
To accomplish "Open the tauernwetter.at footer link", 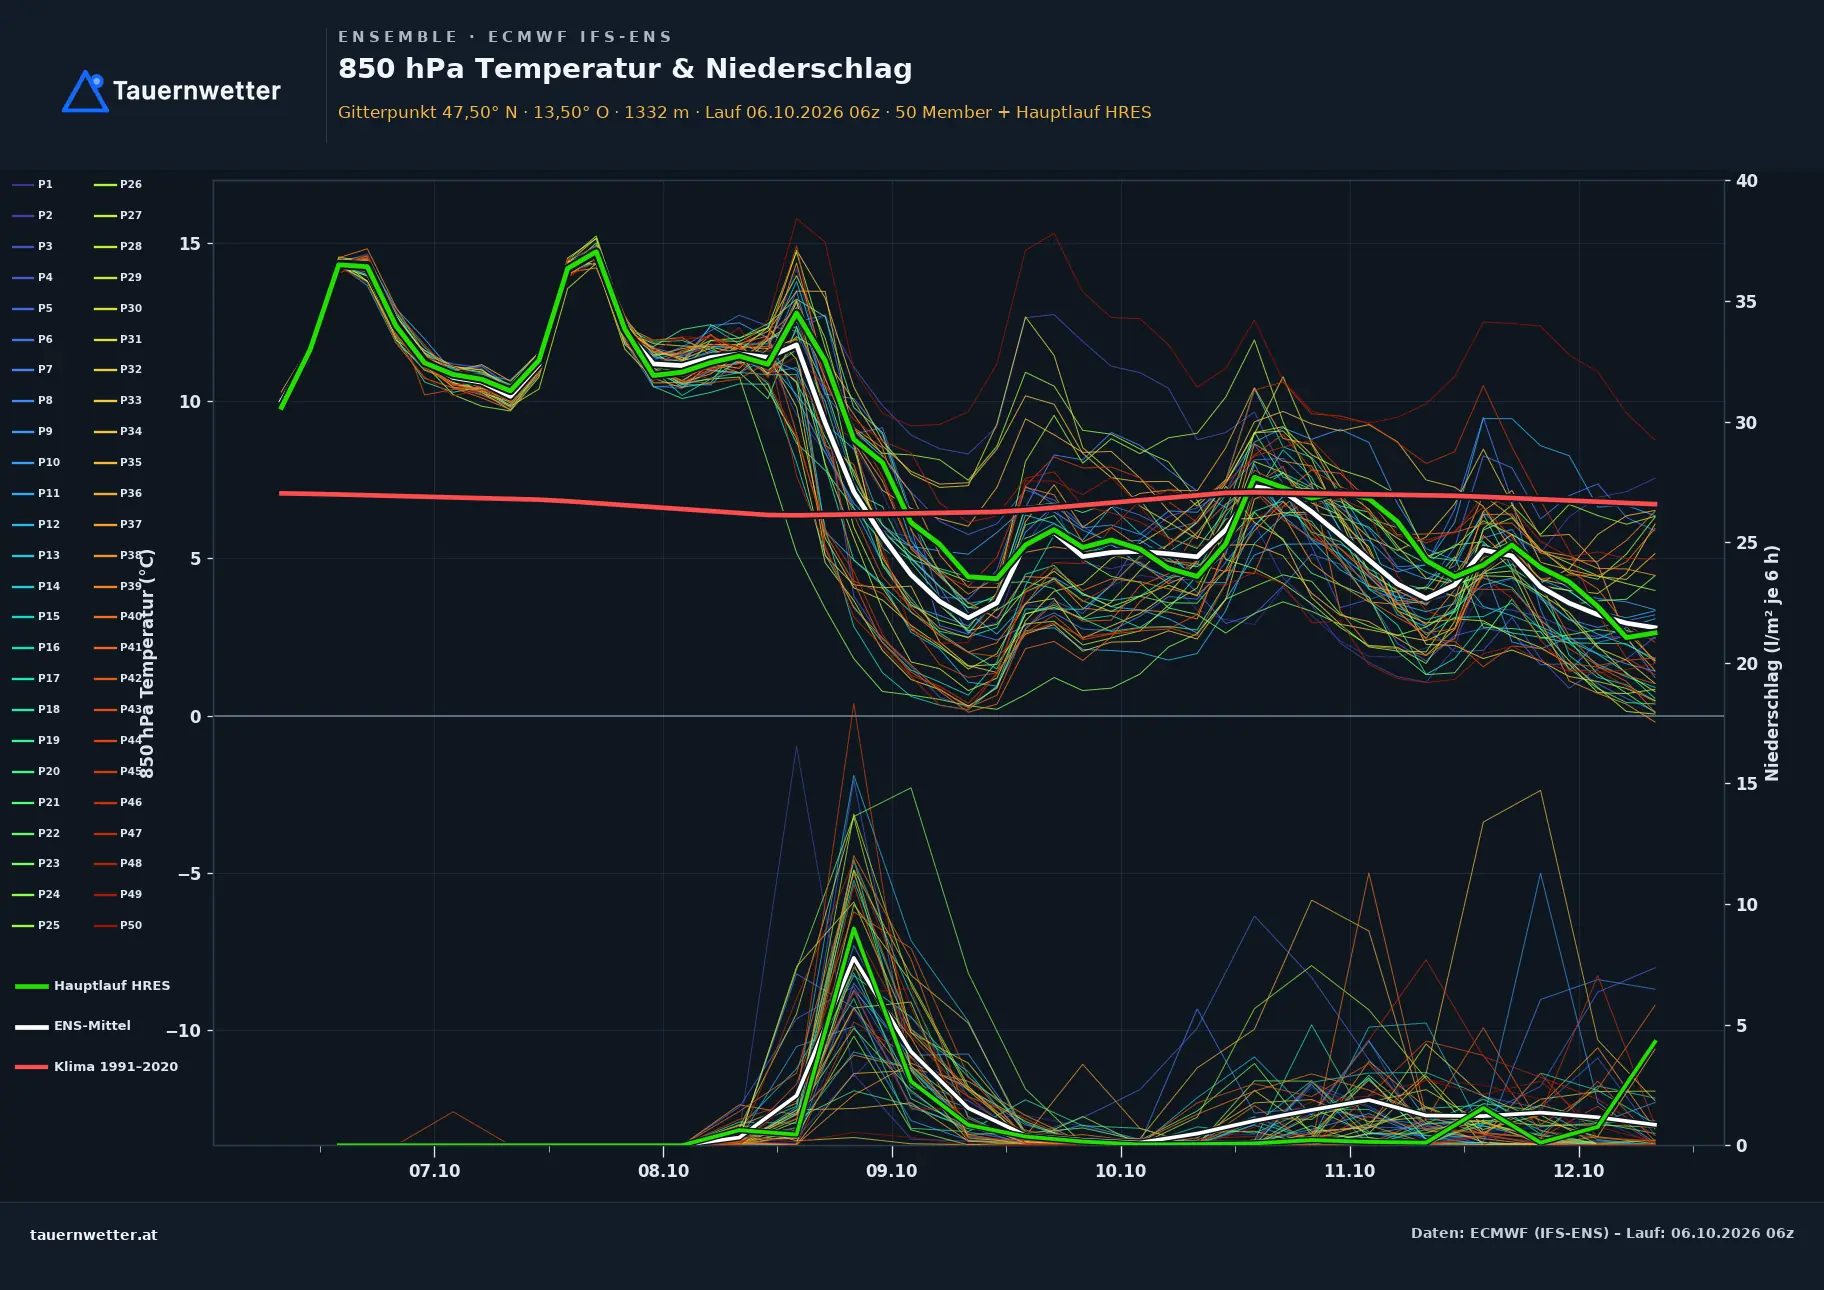I will pyautogui.click(x=94, y=1235).
